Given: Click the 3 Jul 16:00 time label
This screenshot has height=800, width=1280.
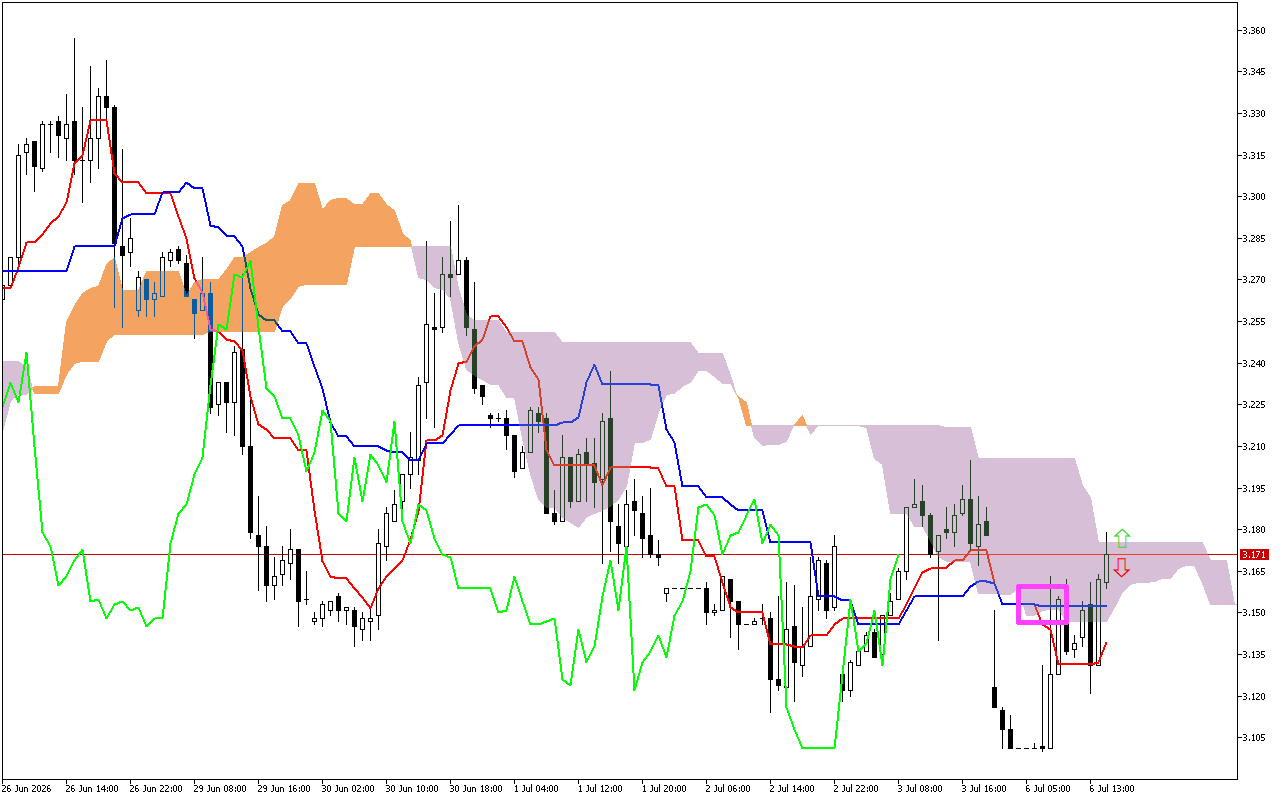Looking at the screenshot, I should pyautogui.click(x=984, y=788).
